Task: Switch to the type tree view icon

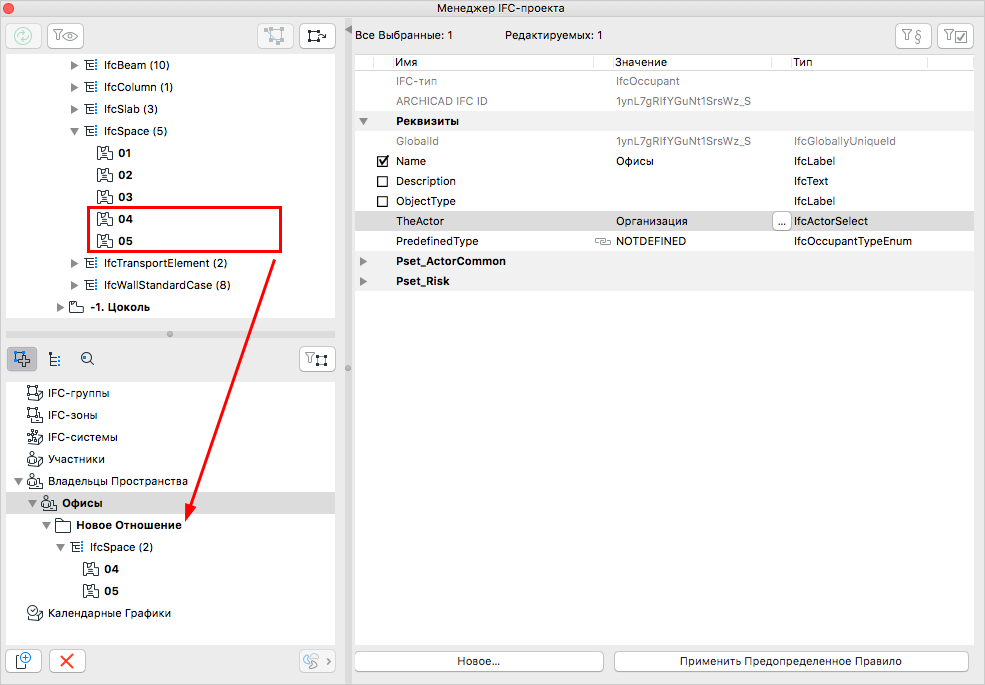Action: [x=55, y=359]
